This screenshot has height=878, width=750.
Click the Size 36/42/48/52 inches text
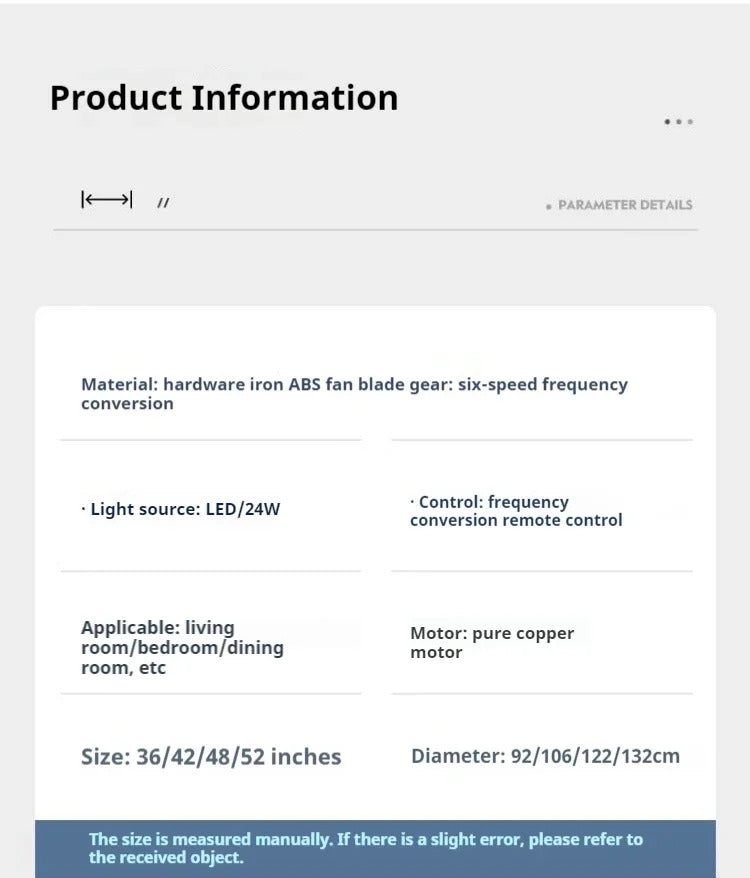pyautogui.click(x=211, y=757)
